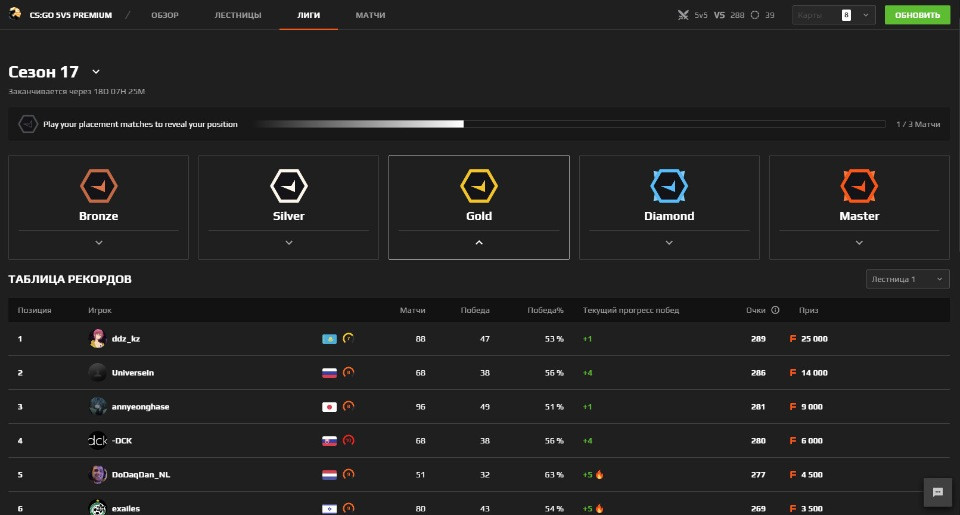Open UniverseIn player profile link
This screenshot has width=960, height=515.
(133, 372)
